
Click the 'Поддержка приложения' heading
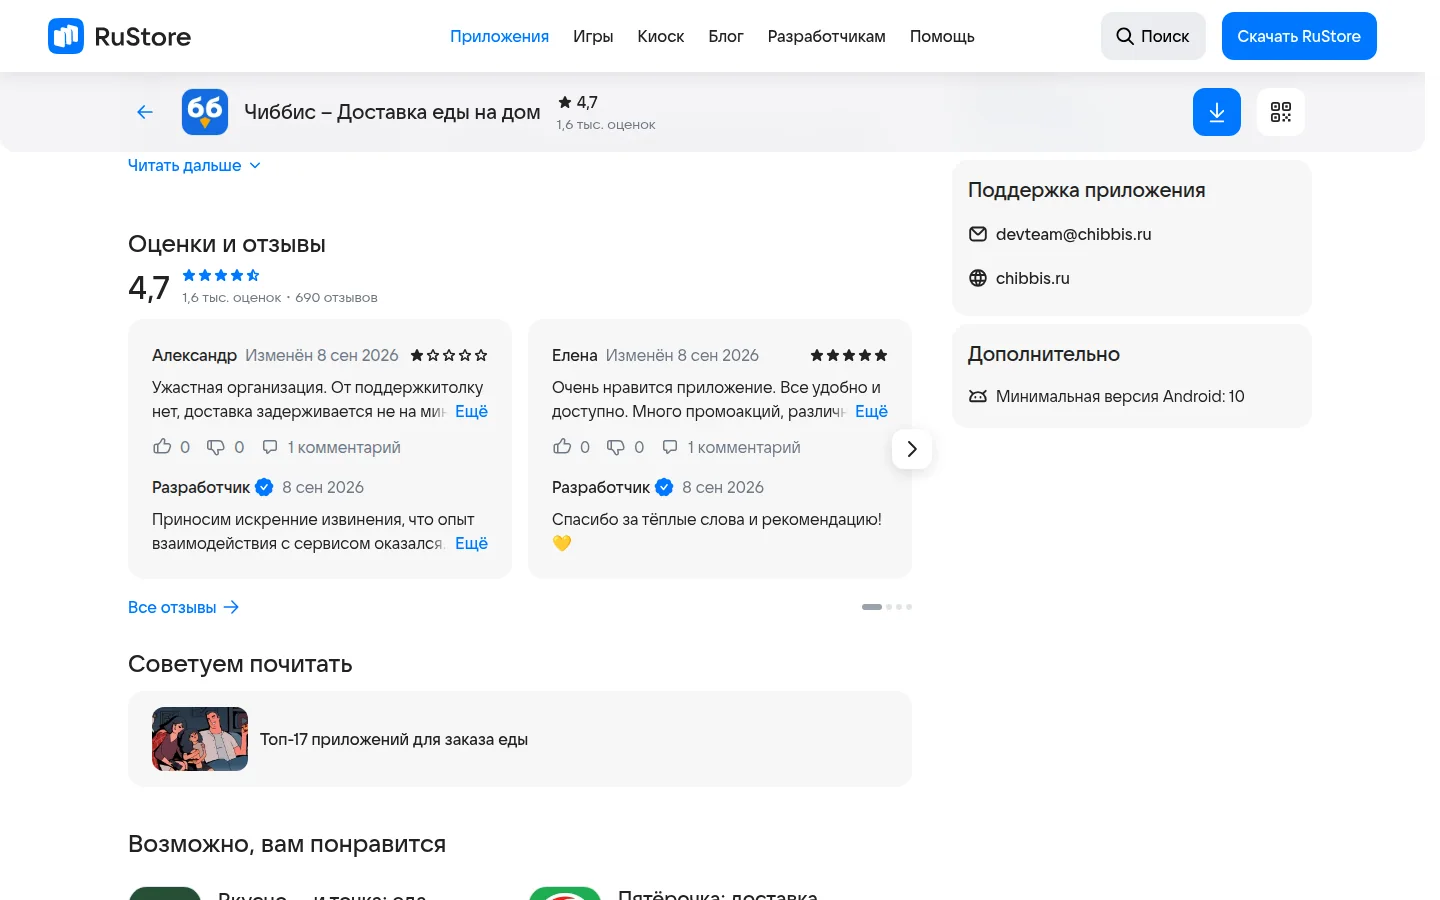click(1086, 190)
